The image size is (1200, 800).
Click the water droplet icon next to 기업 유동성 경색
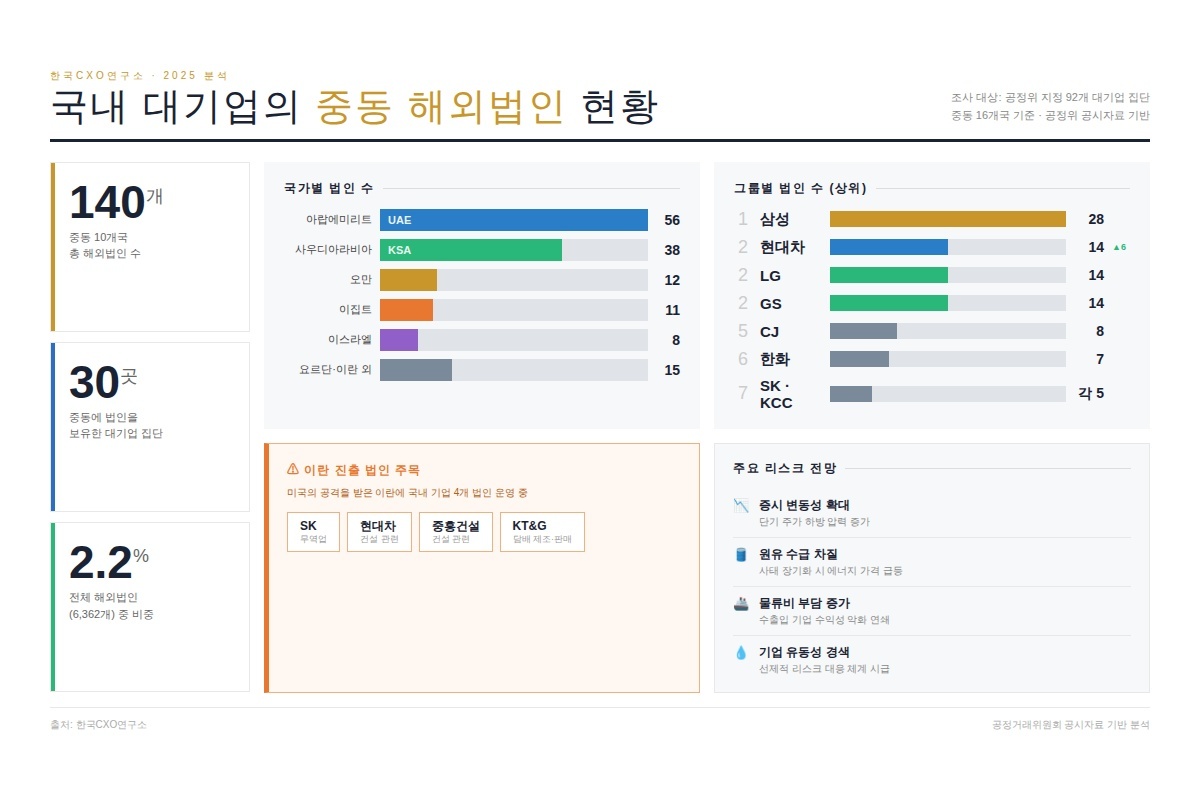click(x=741, y=653)
